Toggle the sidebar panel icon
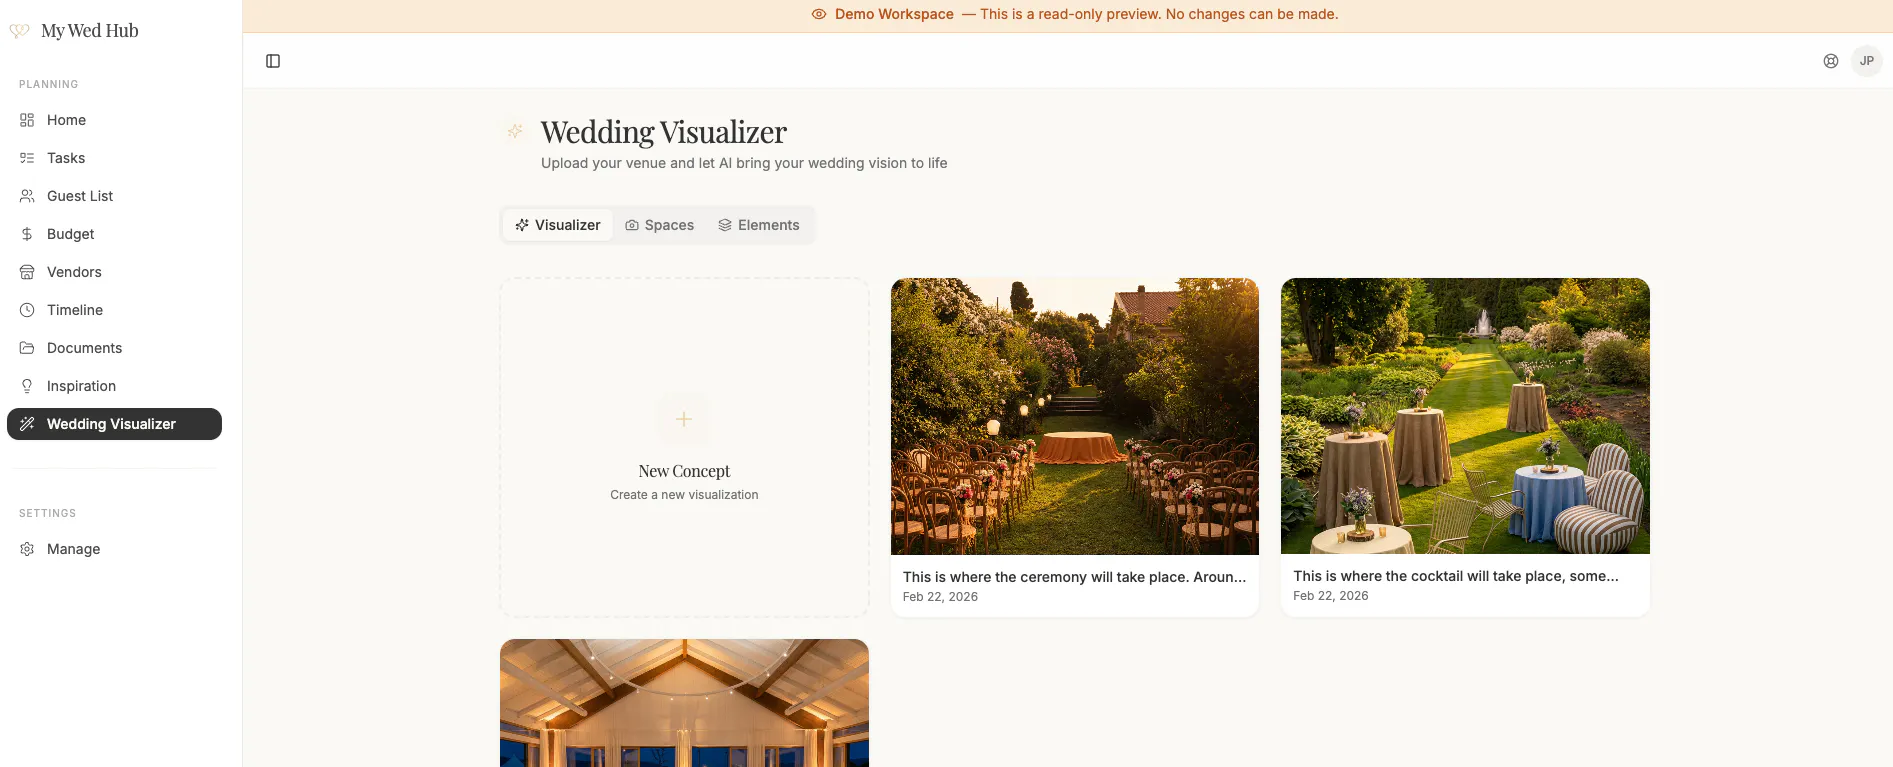1893x767 pixels. click(x=273, y=61)
